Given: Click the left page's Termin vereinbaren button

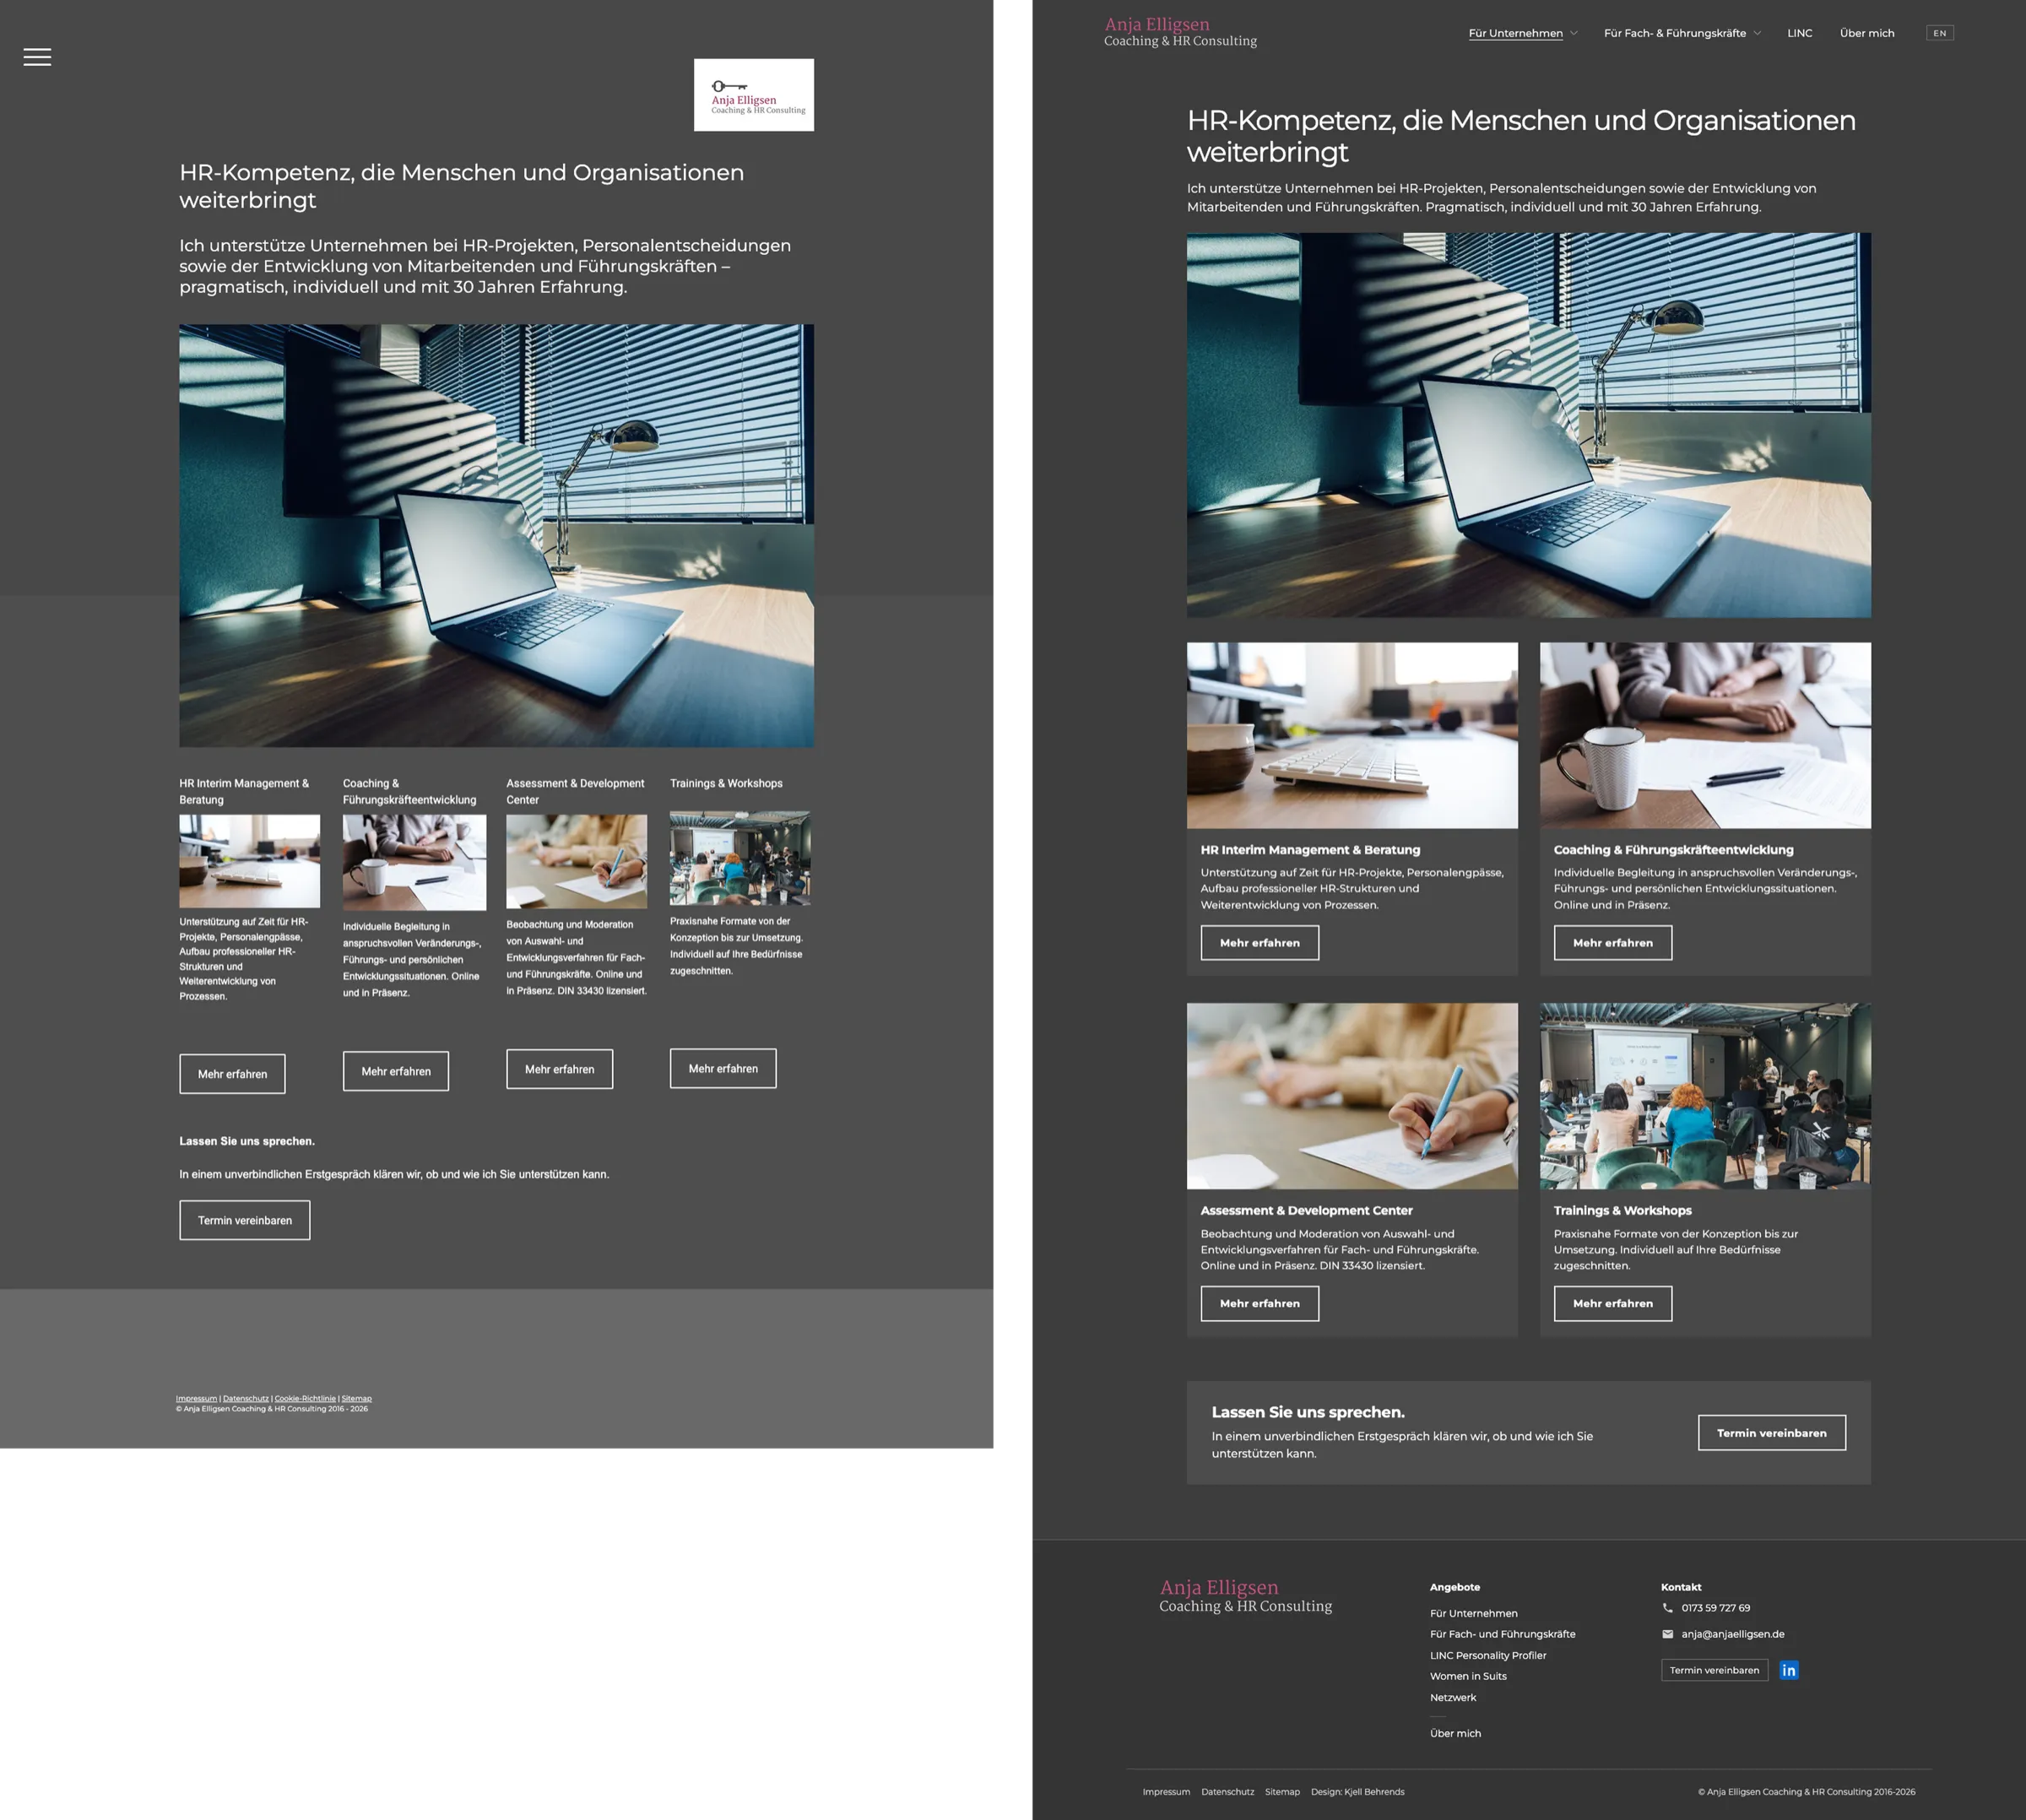Looking at the screenshot, I should tap(245, 1220).
